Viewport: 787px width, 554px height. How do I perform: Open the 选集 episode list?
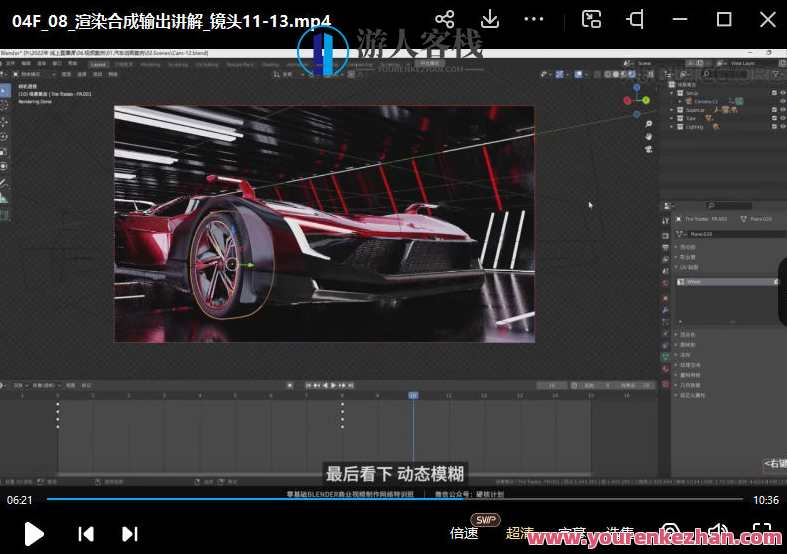620,532
